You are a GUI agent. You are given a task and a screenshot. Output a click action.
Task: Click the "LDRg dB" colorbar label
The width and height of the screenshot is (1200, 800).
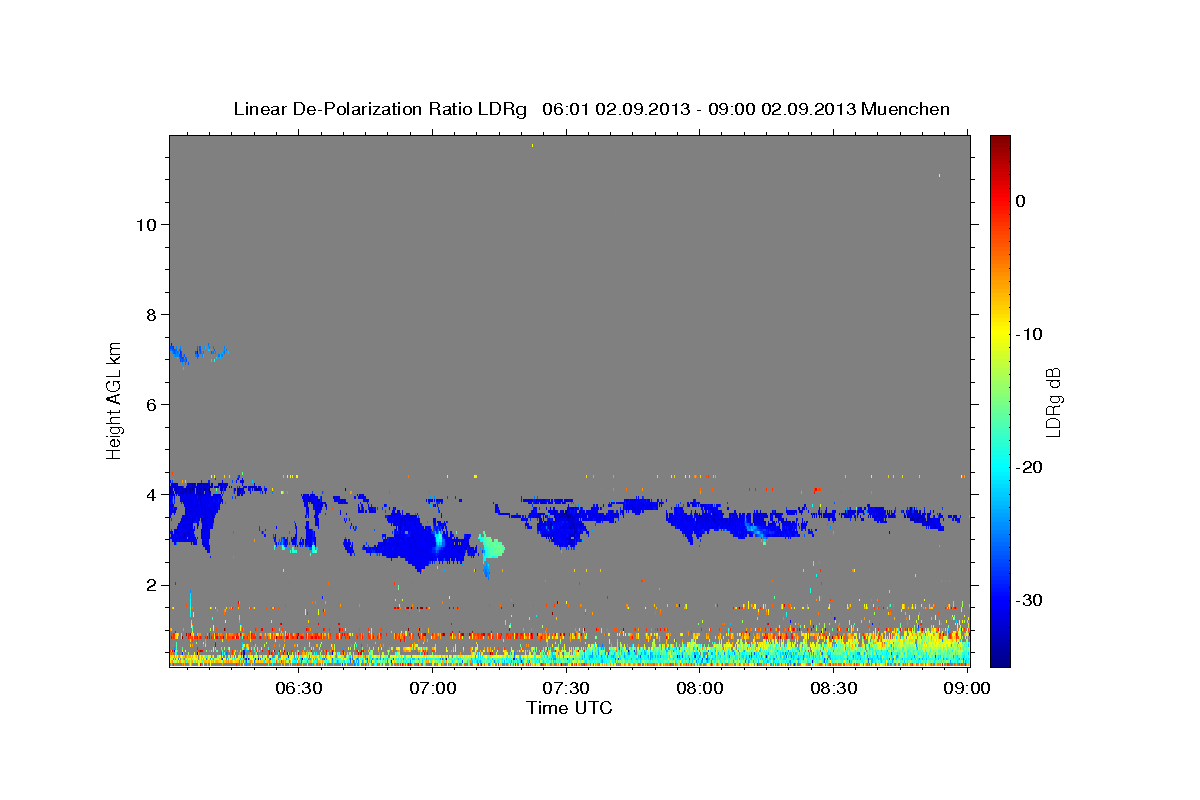(x=1052, y=400)
